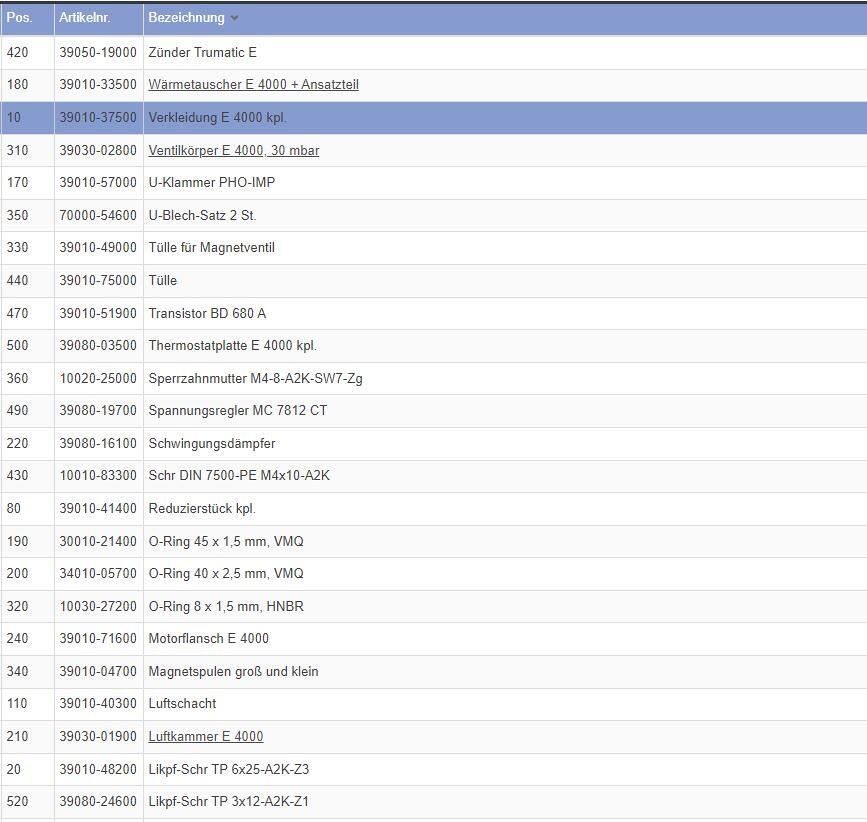Select the Motorflansch E 4000 row
Image resolution: width=867 pixels, height=822 pixels.
click(x=208, y=638)
